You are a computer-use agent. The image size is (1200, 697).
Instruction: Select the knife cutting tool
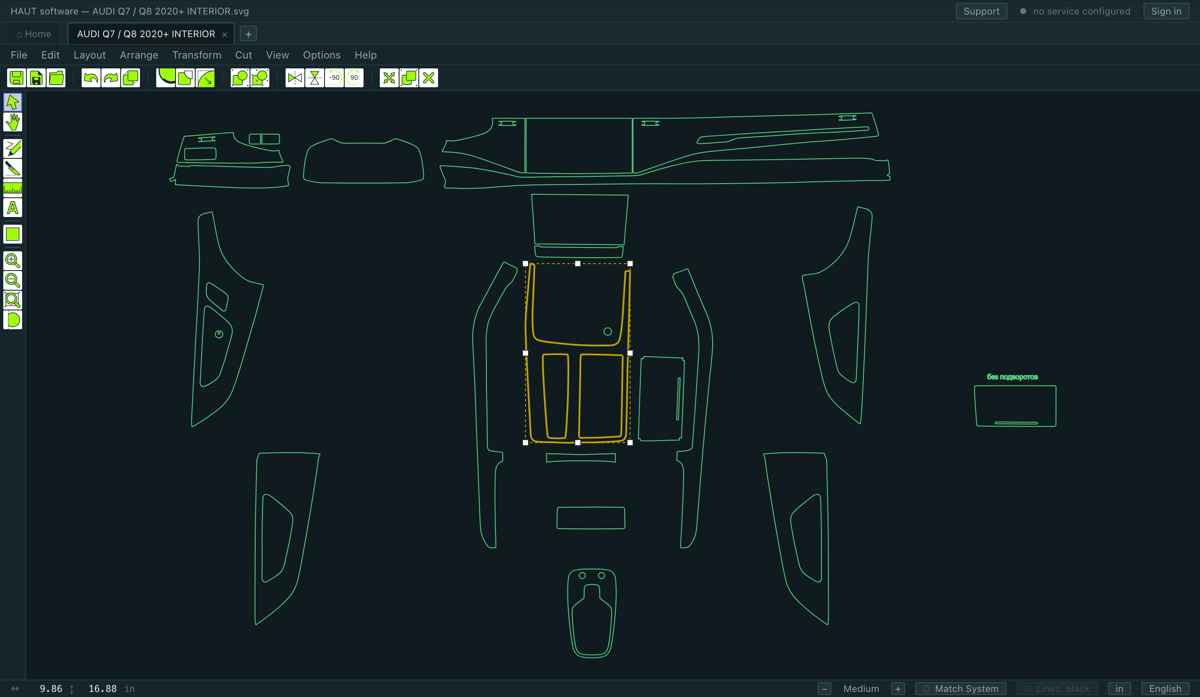click(x=13, y=168)
